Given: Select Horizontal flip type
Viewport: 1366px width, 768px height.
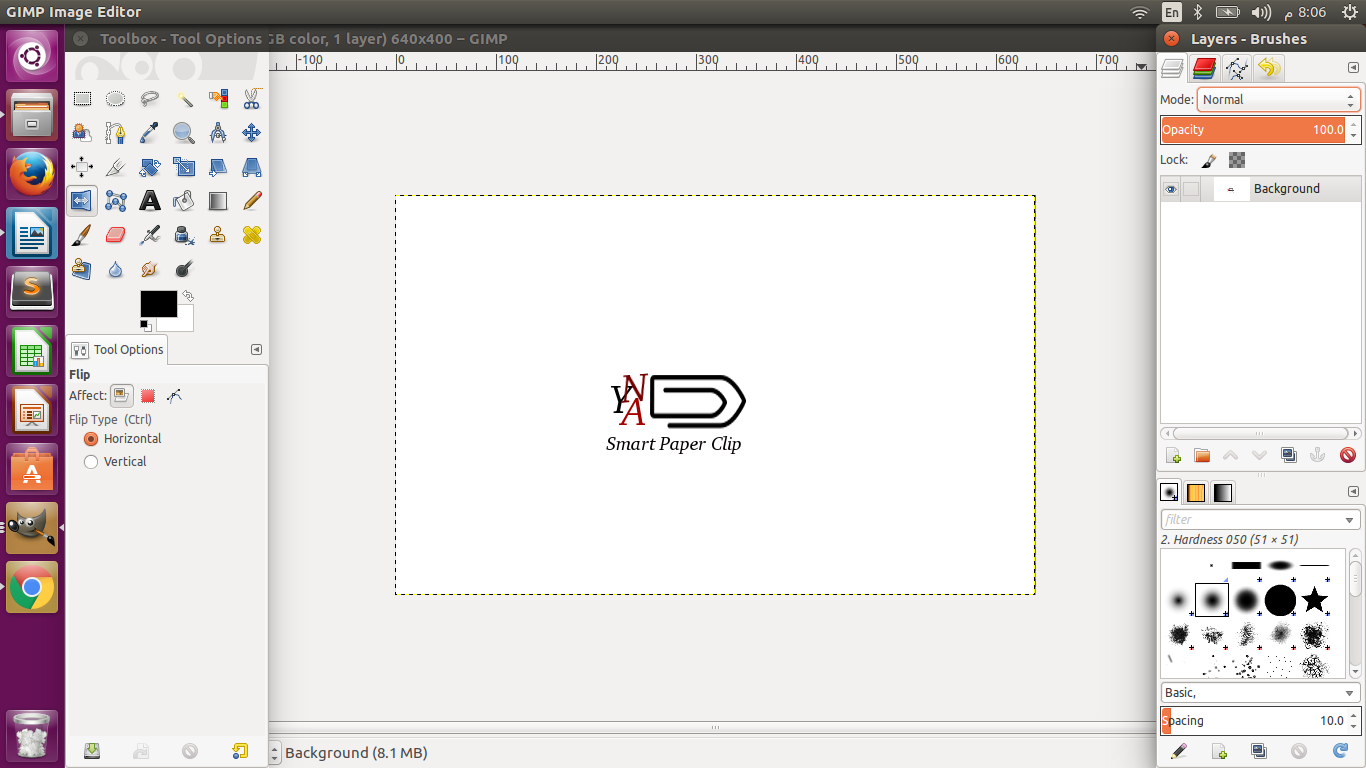Looking at the screenshot, I should (123, 439).
